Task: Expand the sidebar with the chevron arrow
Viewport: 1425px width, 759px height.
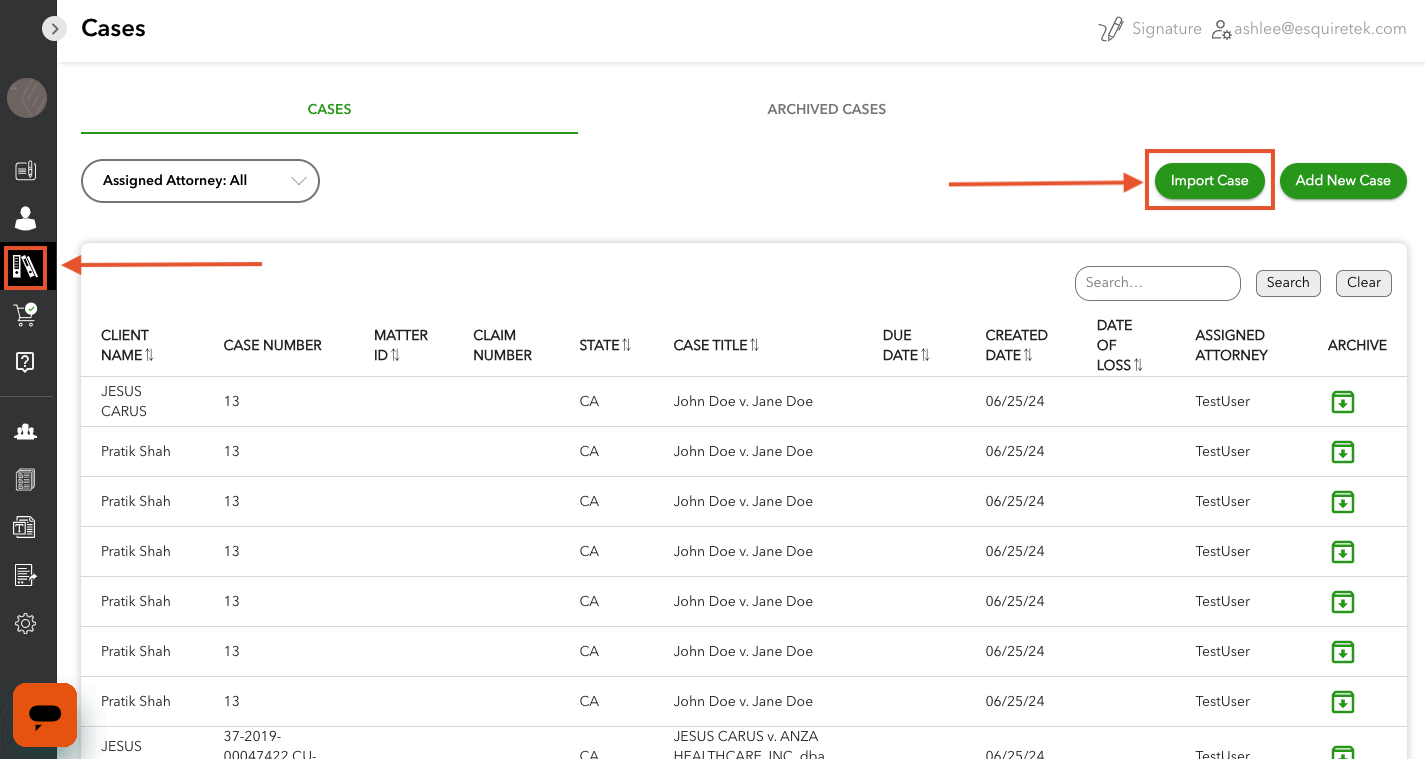Action: click(x=54, y=29)
